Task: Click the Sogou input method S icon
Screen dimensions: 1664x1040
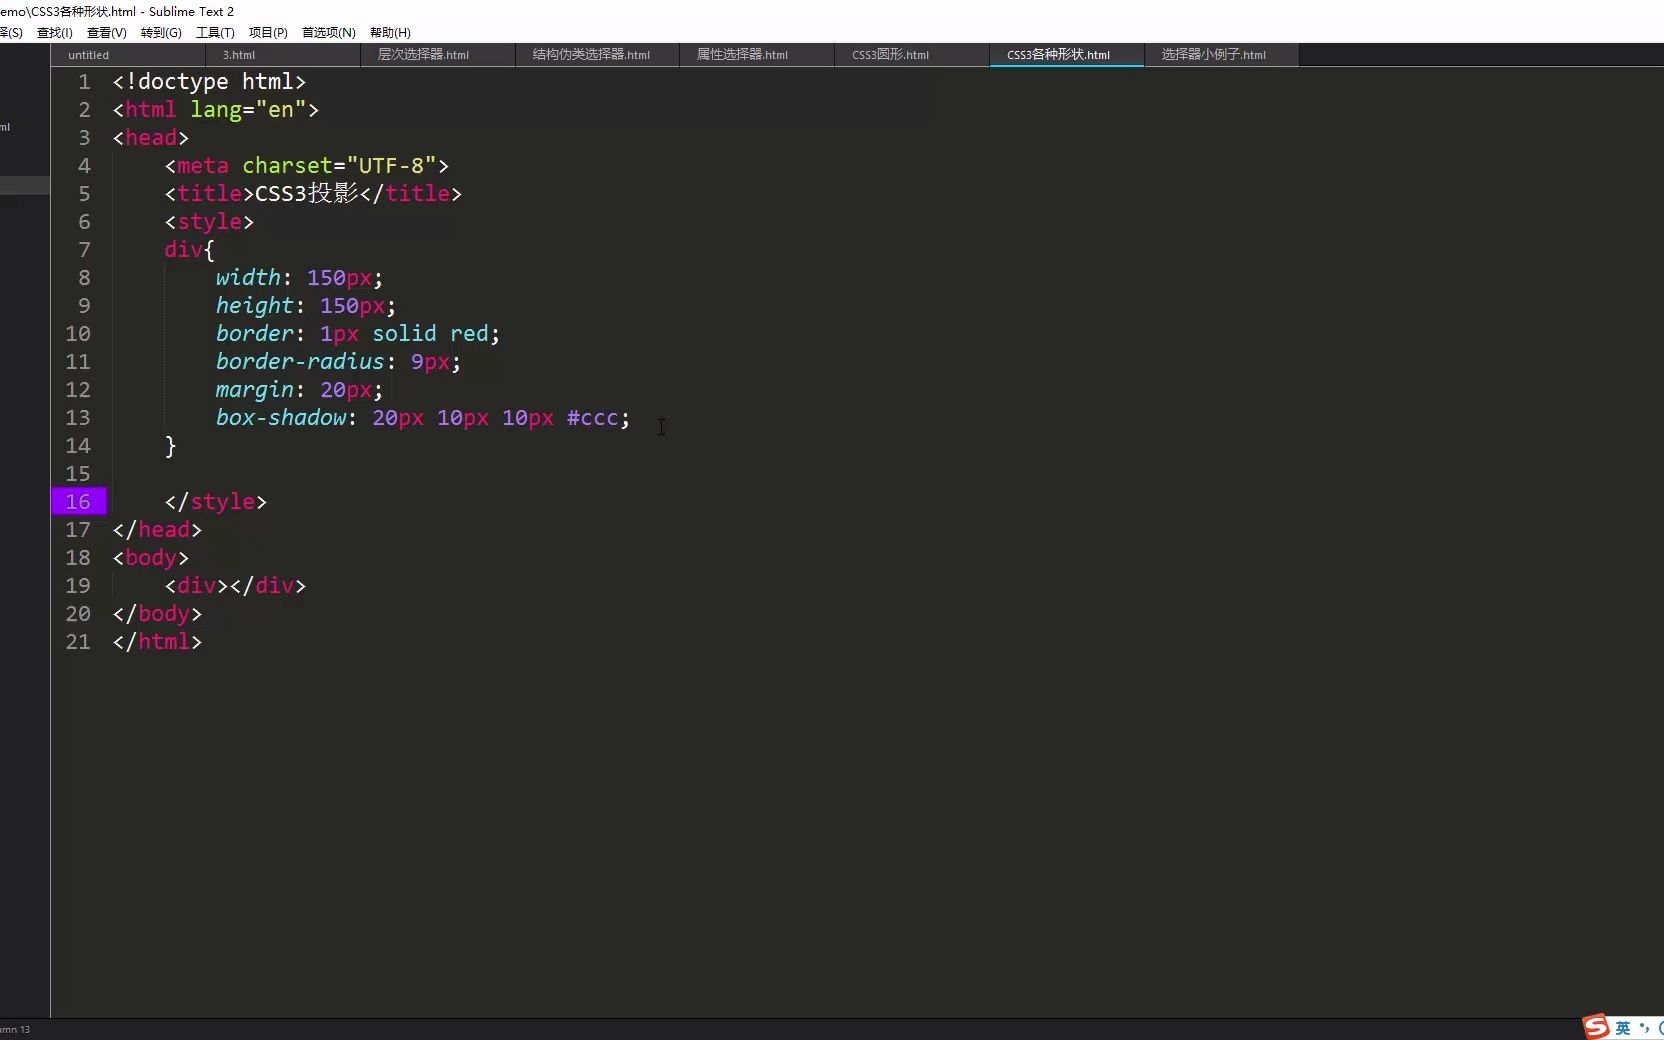Action: [x=1596, y=1027]
